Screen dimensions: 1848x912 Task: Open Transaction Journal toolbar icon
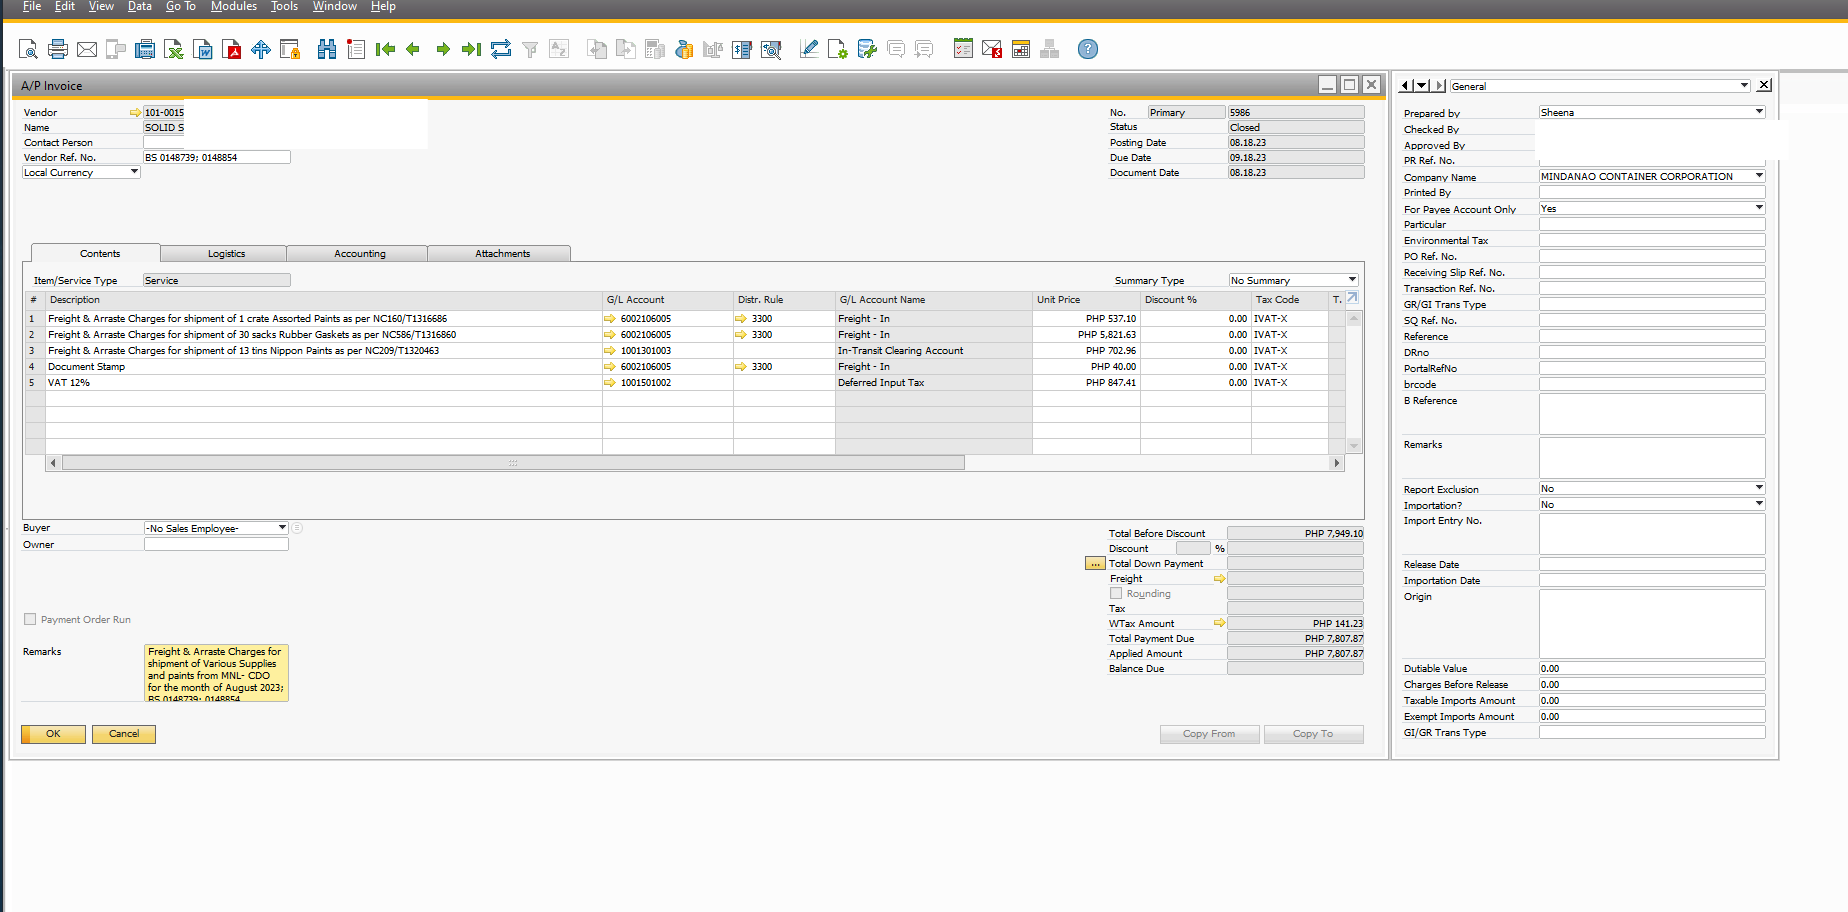[x=742, y=49]
